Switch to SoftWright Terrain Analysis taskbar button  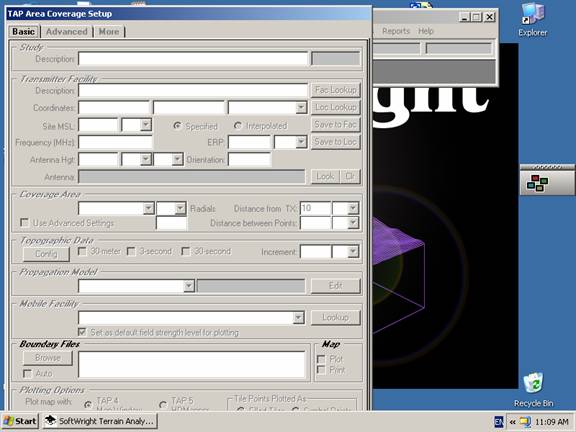[x=100, y=421]
